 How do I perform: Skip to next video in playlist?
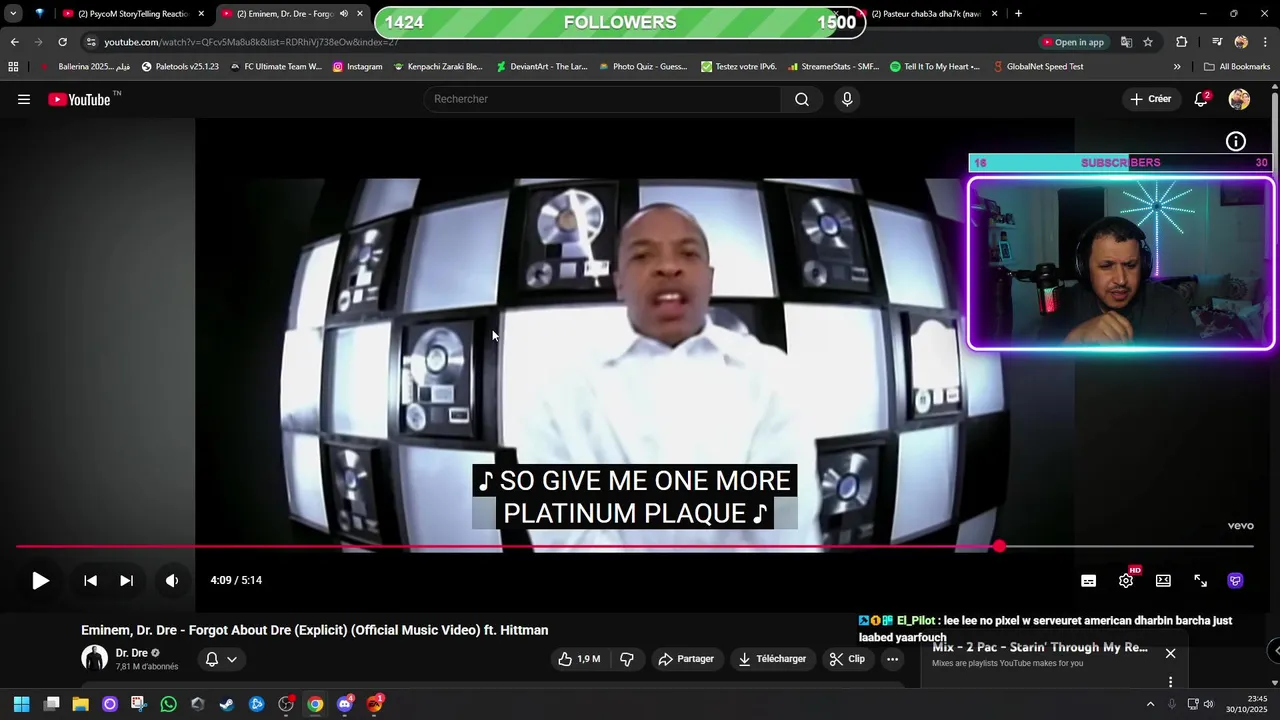tap(126, 580)
